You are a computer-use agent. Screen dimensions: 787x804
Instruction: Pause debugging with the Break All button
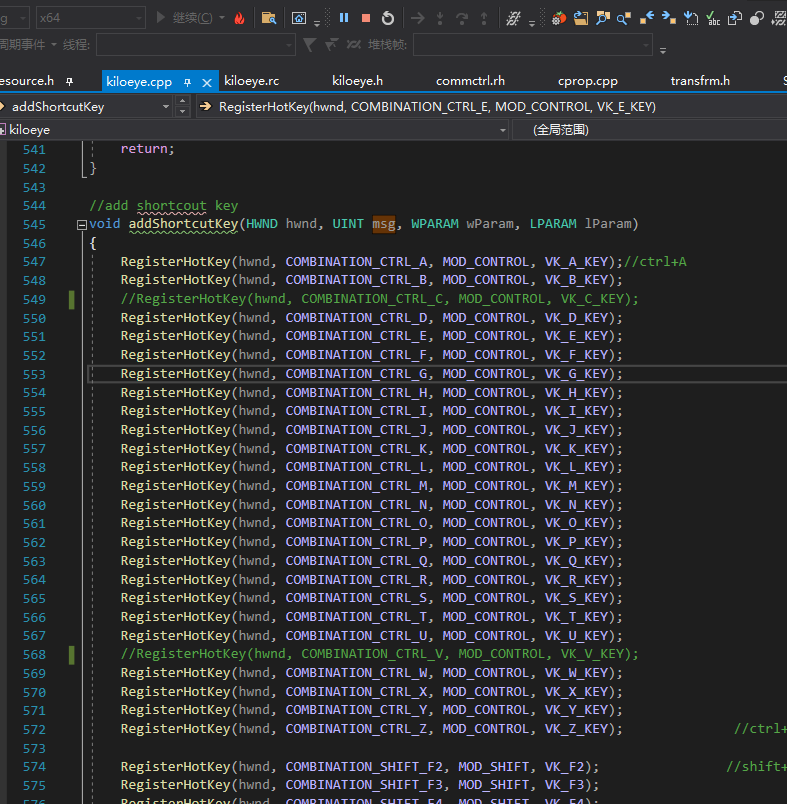344,18
